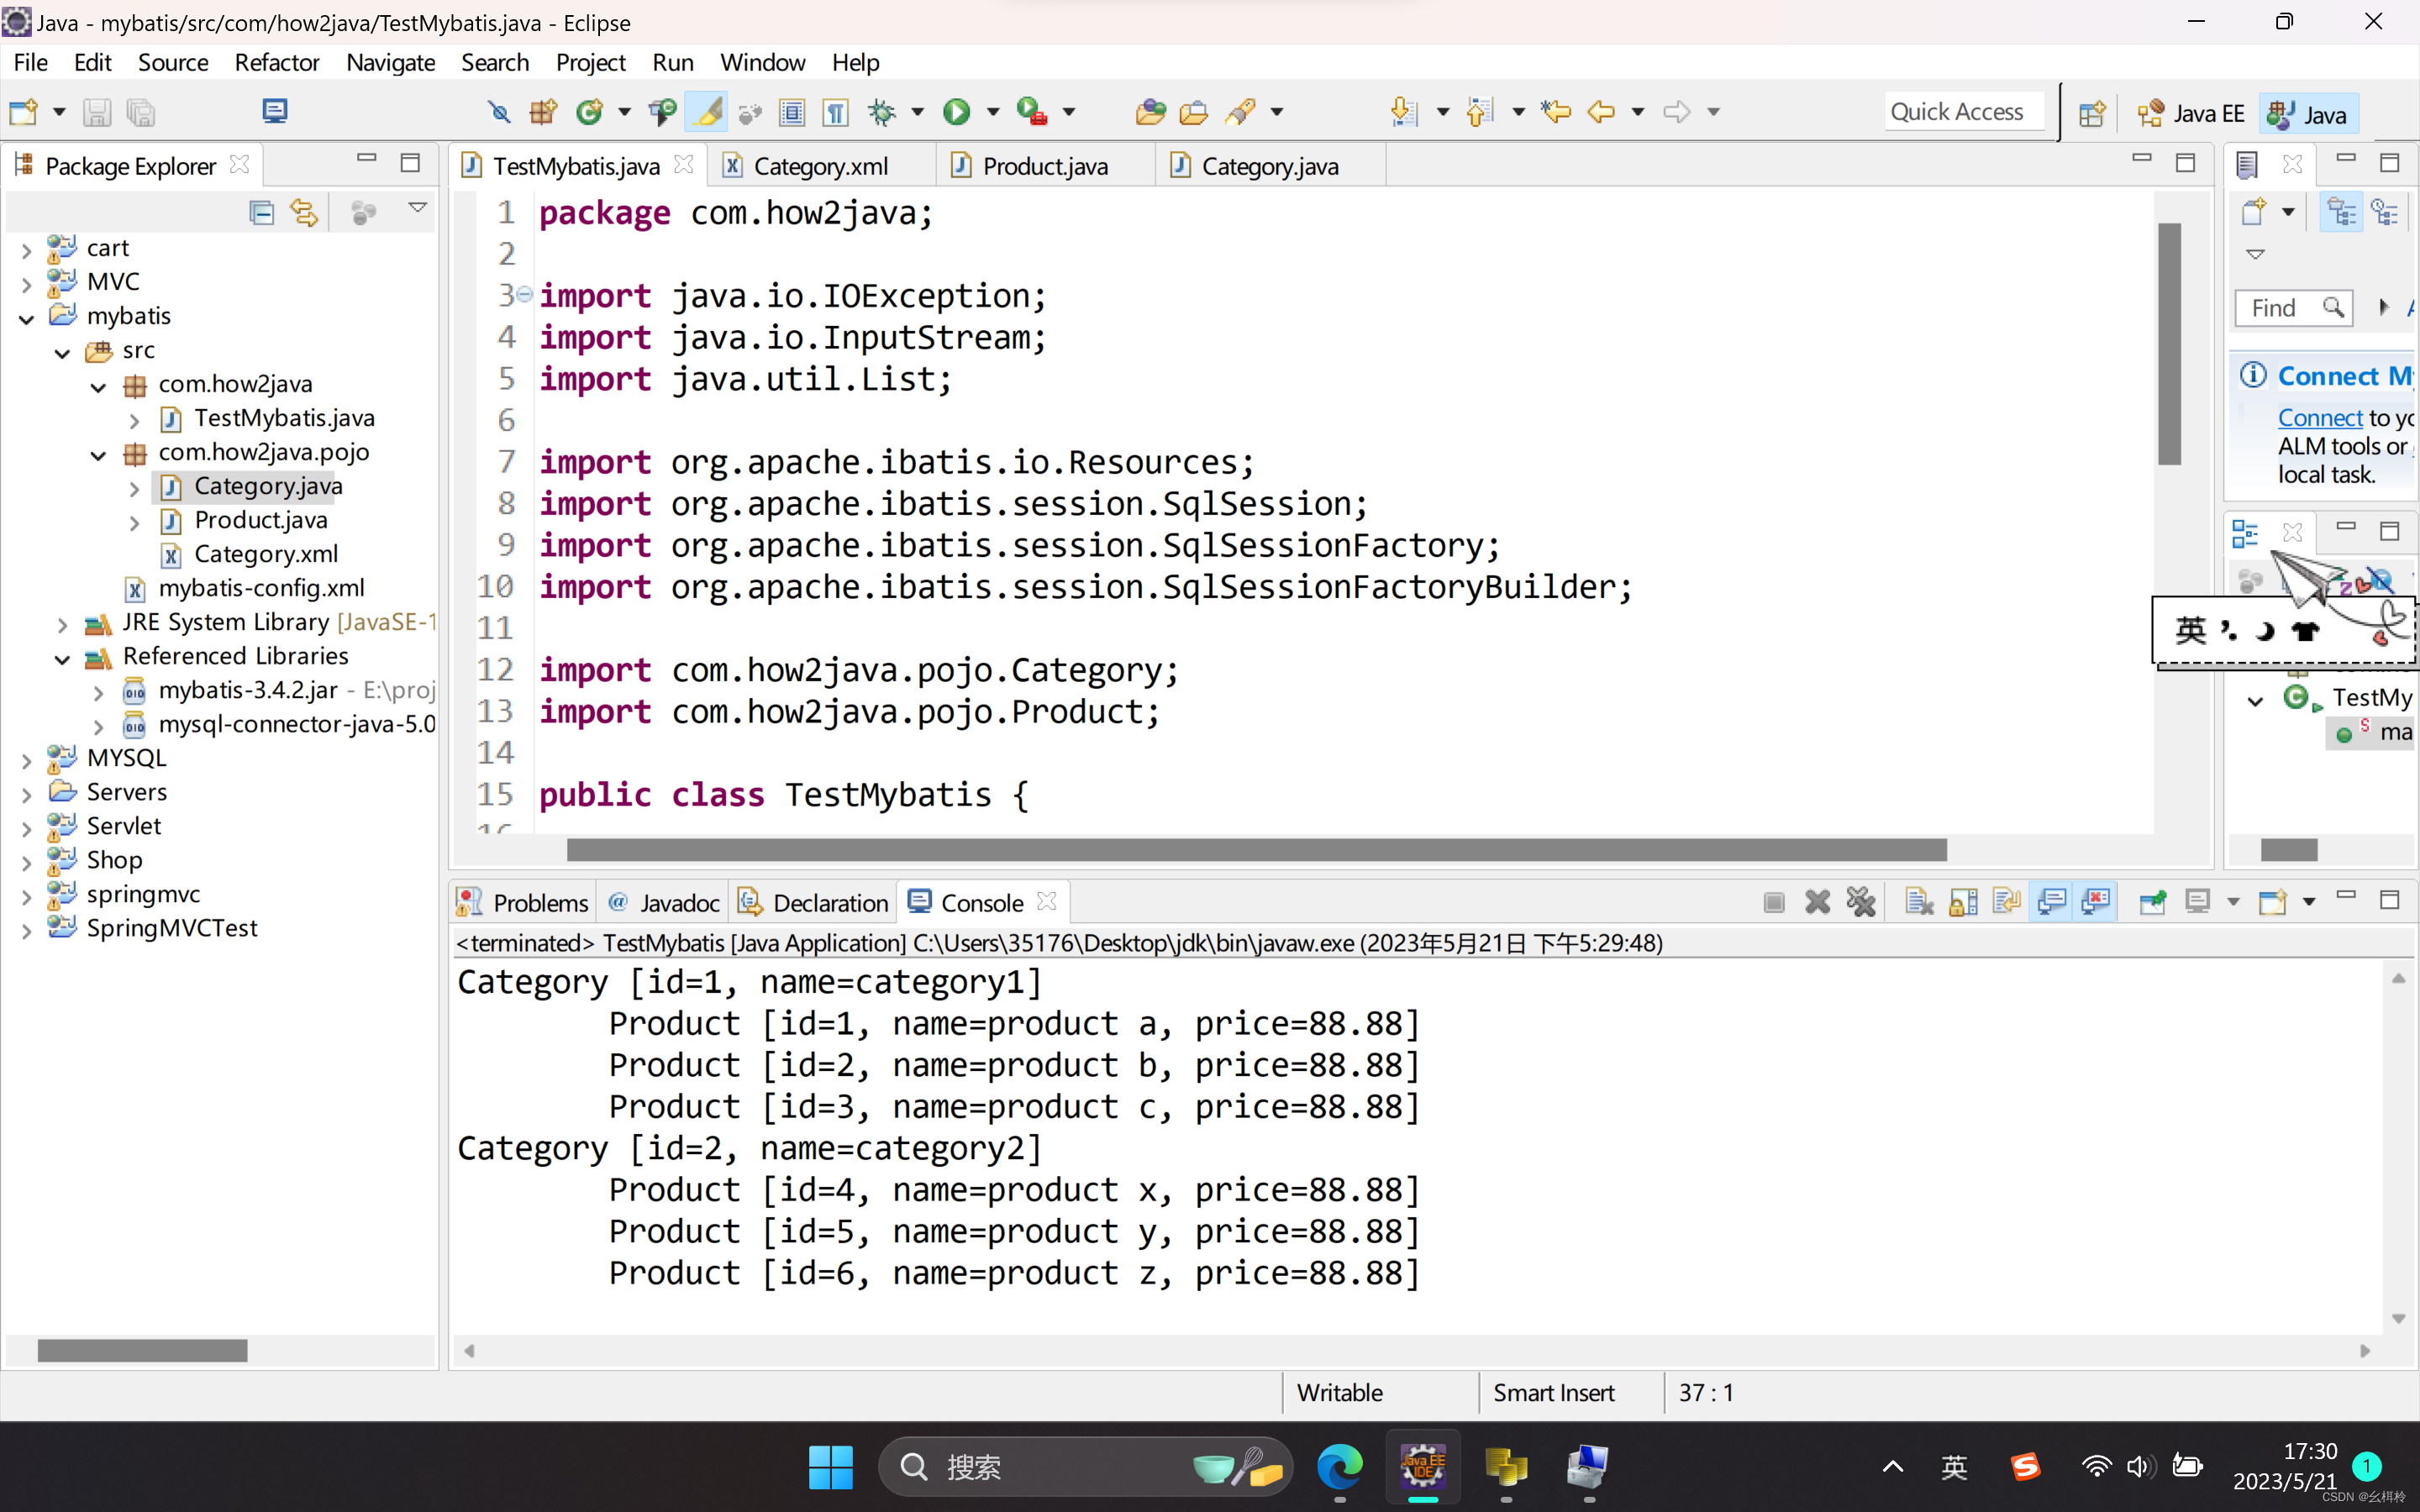Viewport: 2420px width, 1512px height.
Task: Open the Run button dropdown arrow
Action: point(992,112)
